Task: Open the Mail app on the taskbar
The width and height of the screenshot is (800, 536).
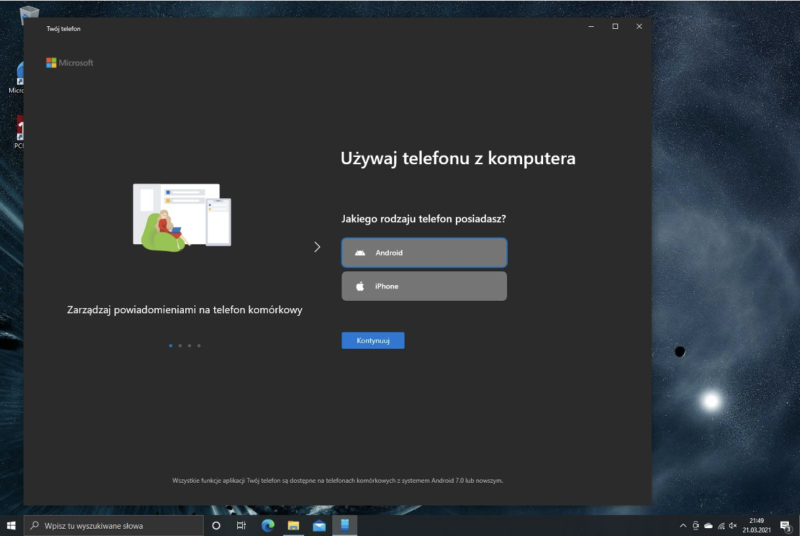Action: (x=320, y=525)
